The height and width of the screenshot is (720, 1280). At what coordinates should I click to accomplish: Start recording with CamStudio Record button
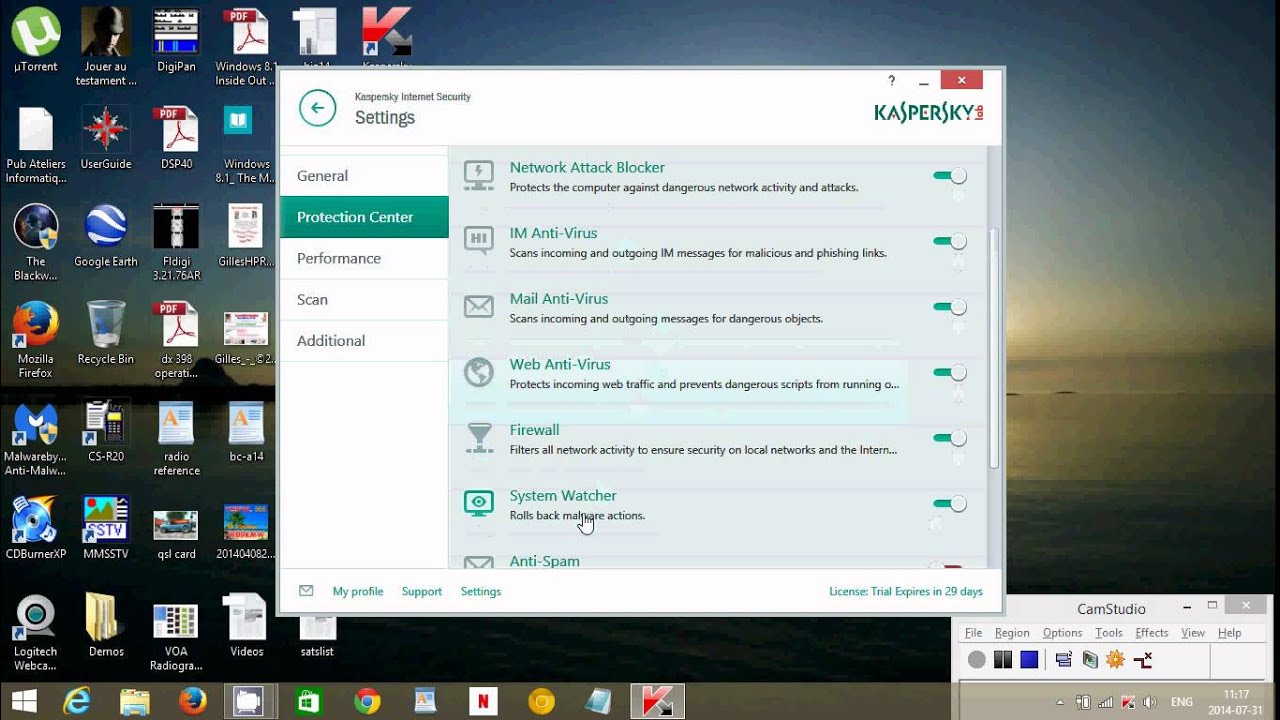coord(977,660)
